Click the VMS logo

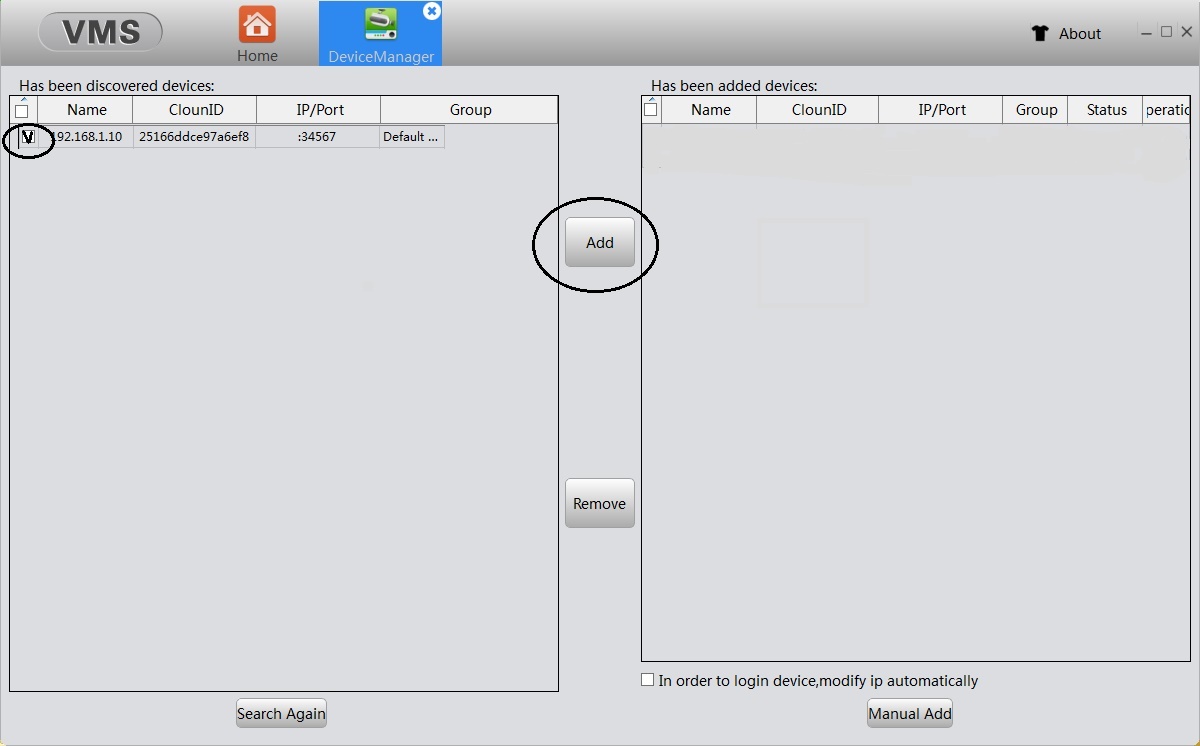click(101, 32)
